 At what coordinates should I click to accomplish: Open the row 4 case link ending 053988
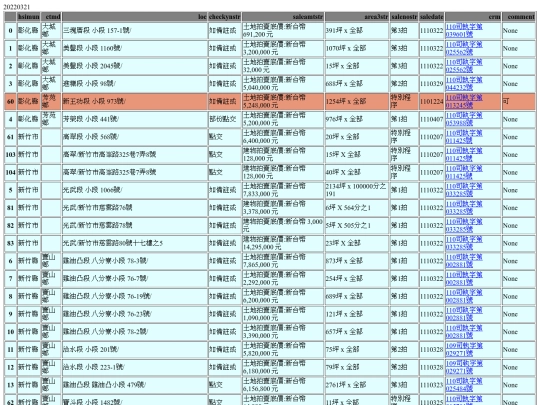point(464,119)
